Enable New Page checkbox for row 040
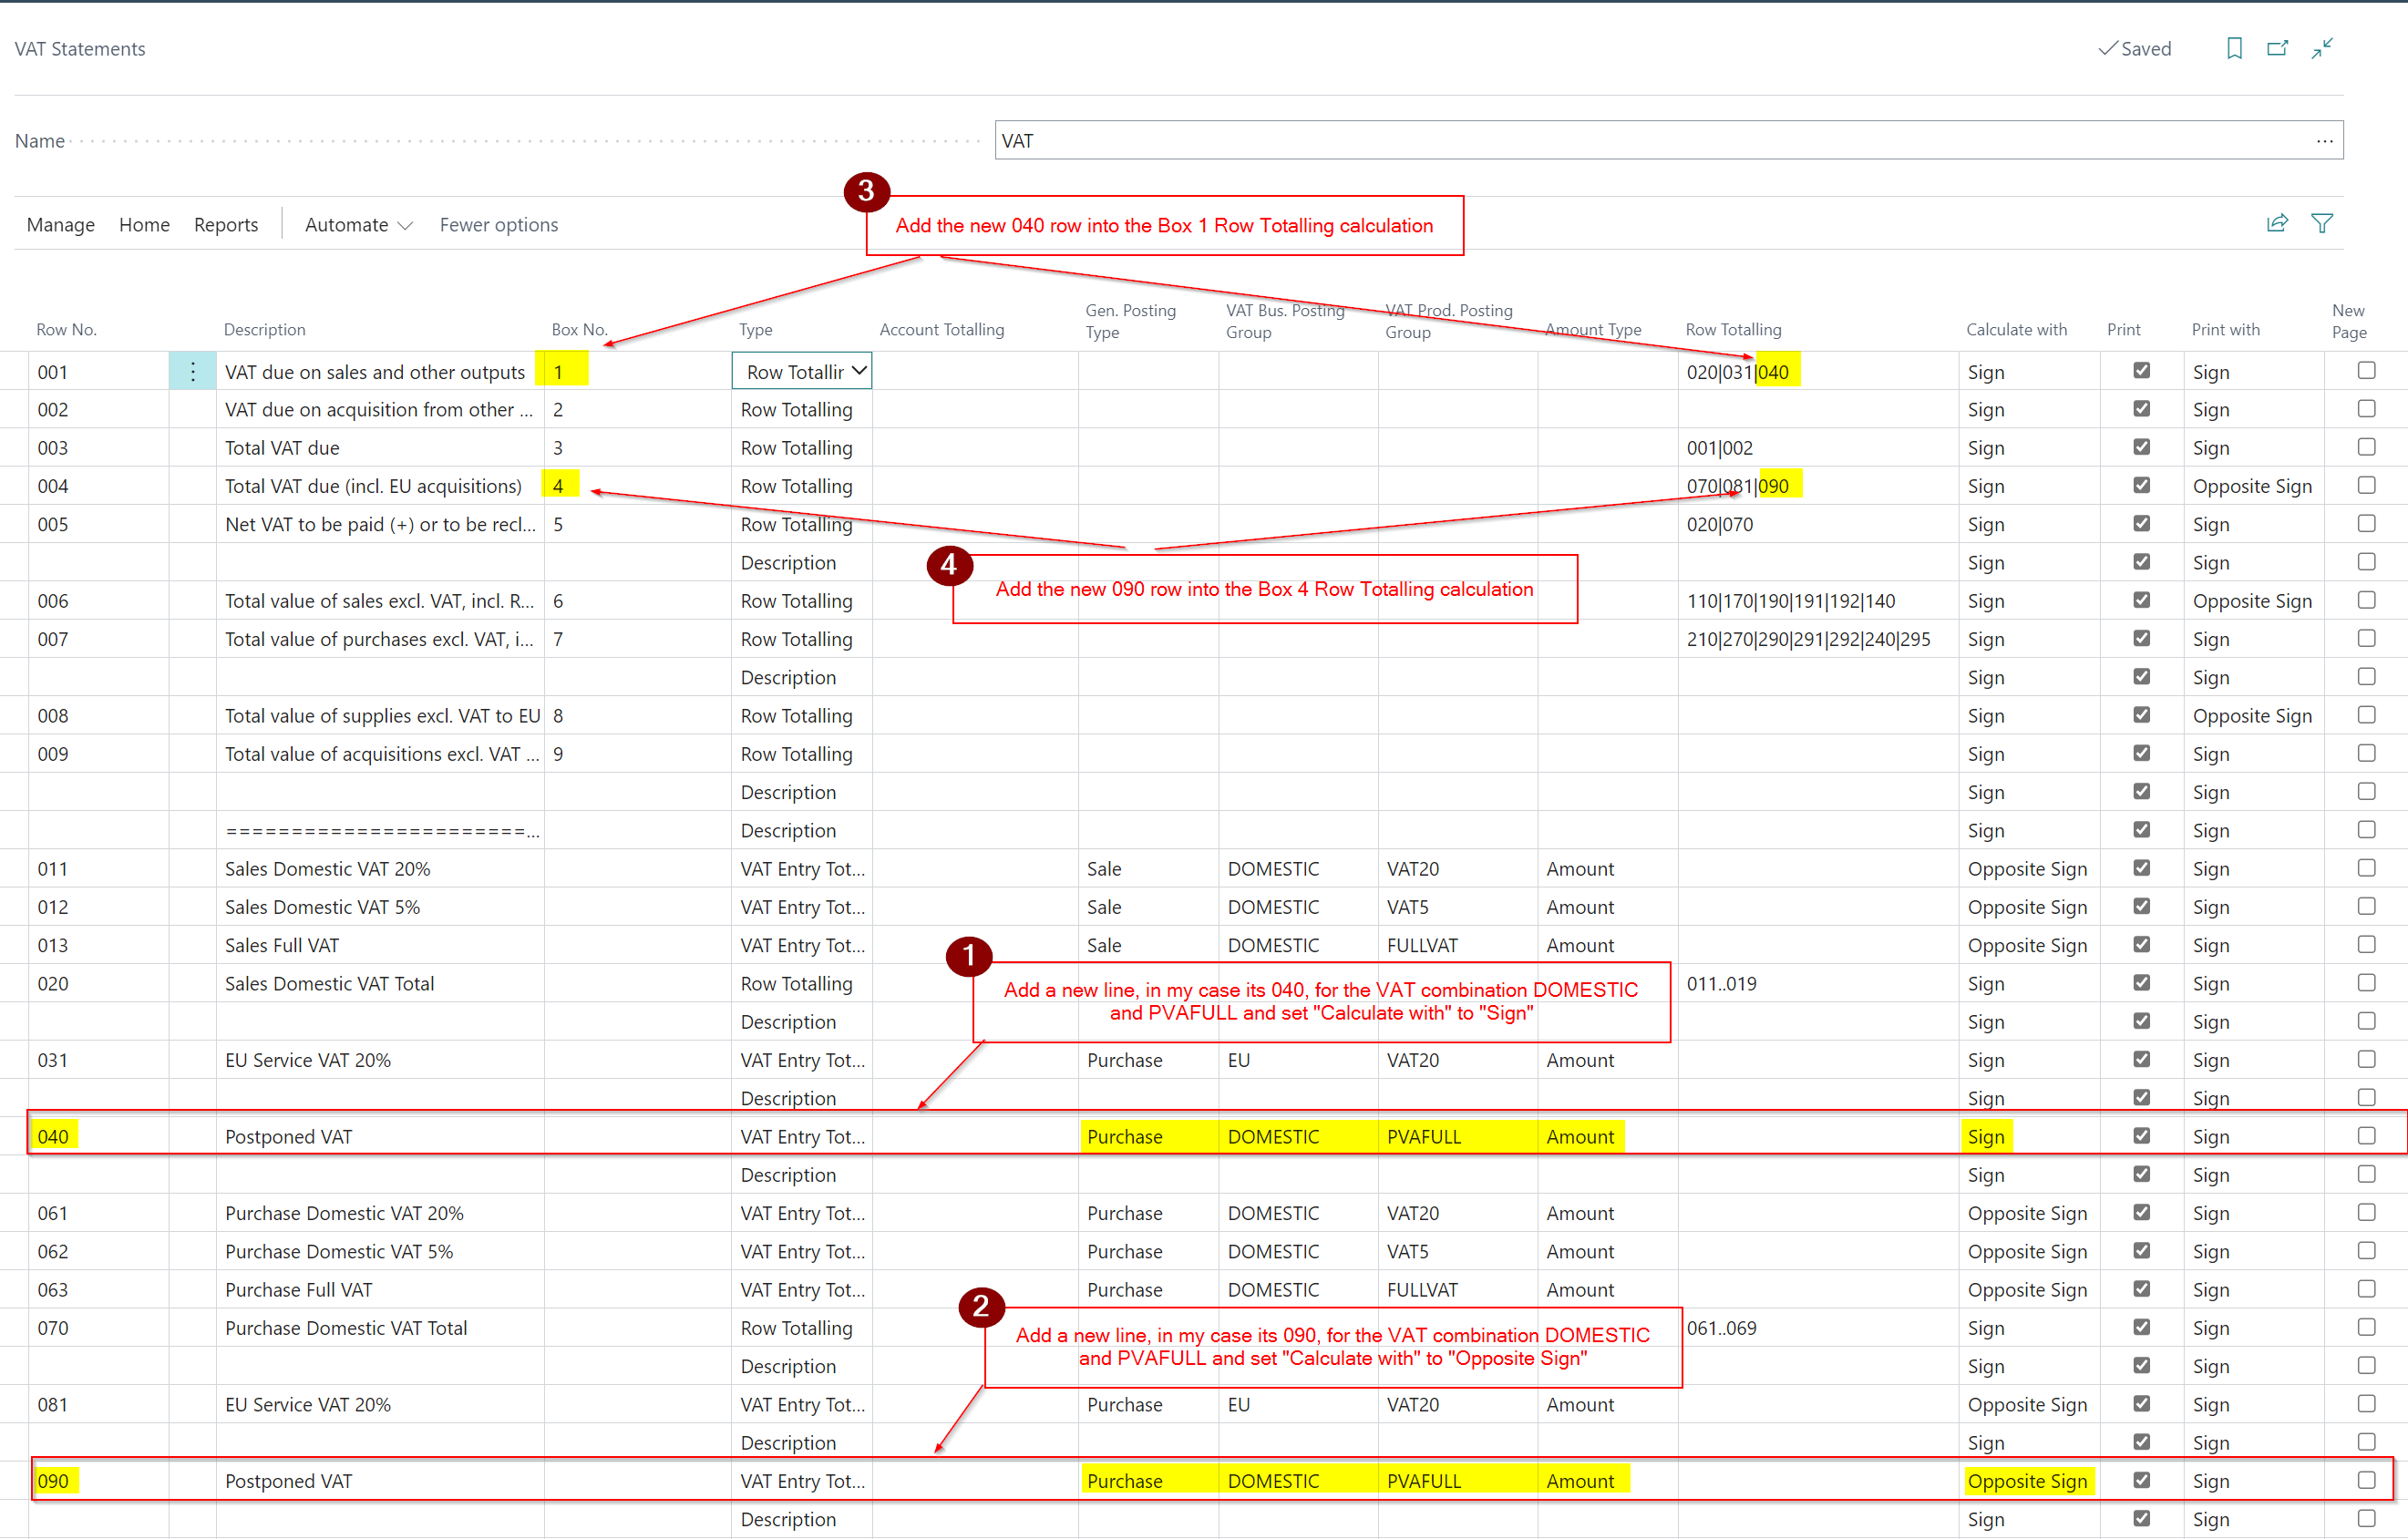Viewport: 2408px width, 1539px height. 2366,1136
